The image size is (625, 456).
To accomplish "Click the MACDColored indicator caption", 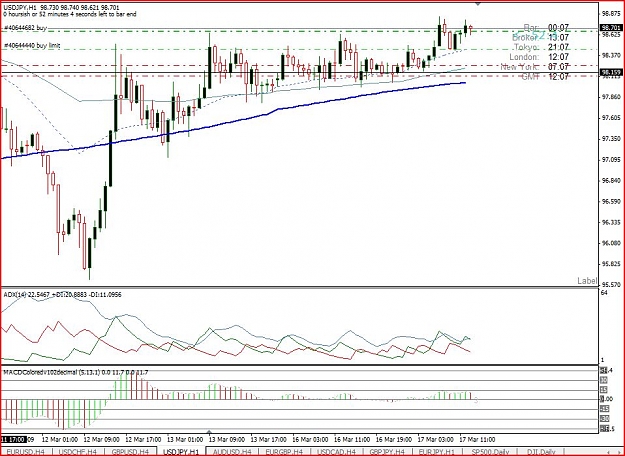I will tap(75, 372).
